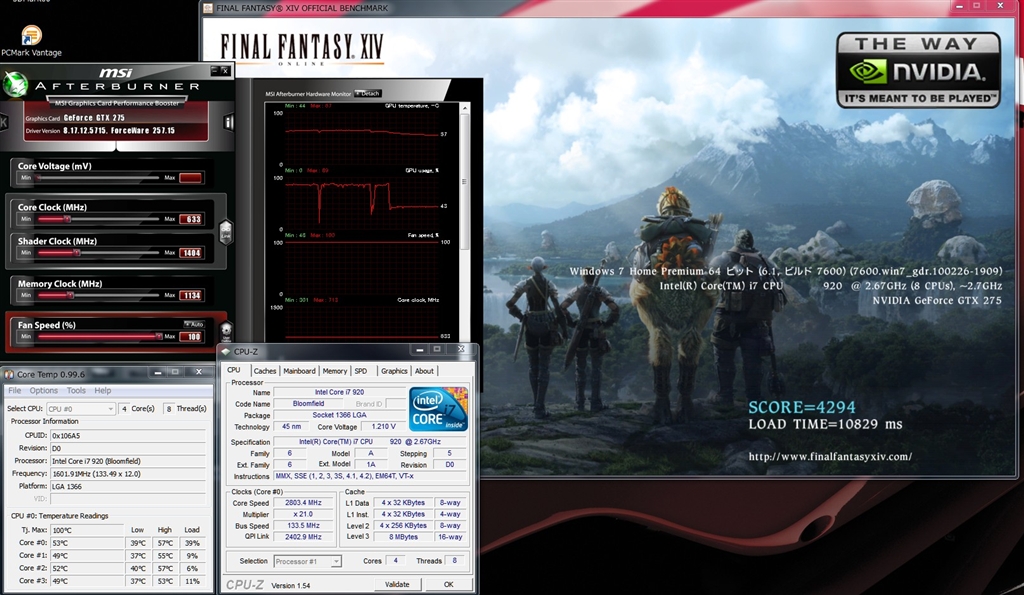Toggle the core/shader clock link button

(x=226, y=231)
